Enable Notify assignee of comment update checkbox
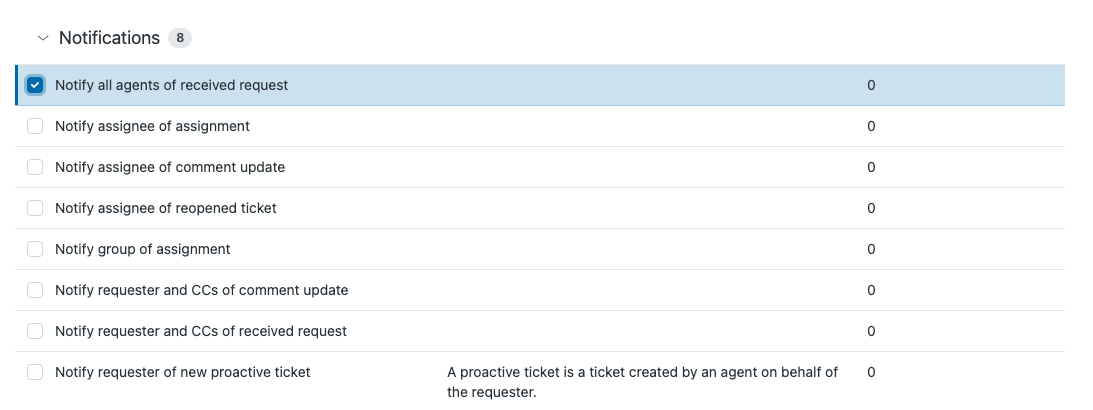The height and width of the screenshot is (410, 1093). (x=35, y=167)
